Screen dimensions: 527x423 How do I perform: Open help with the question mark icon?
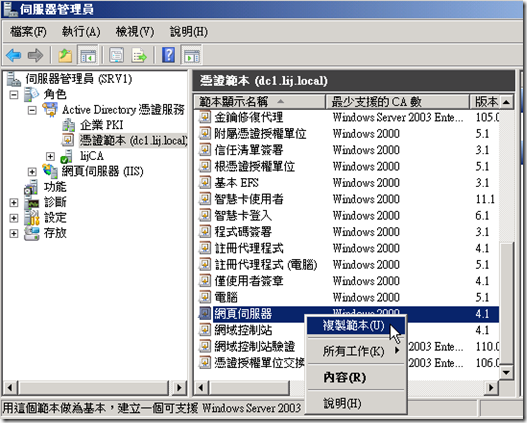168,55
